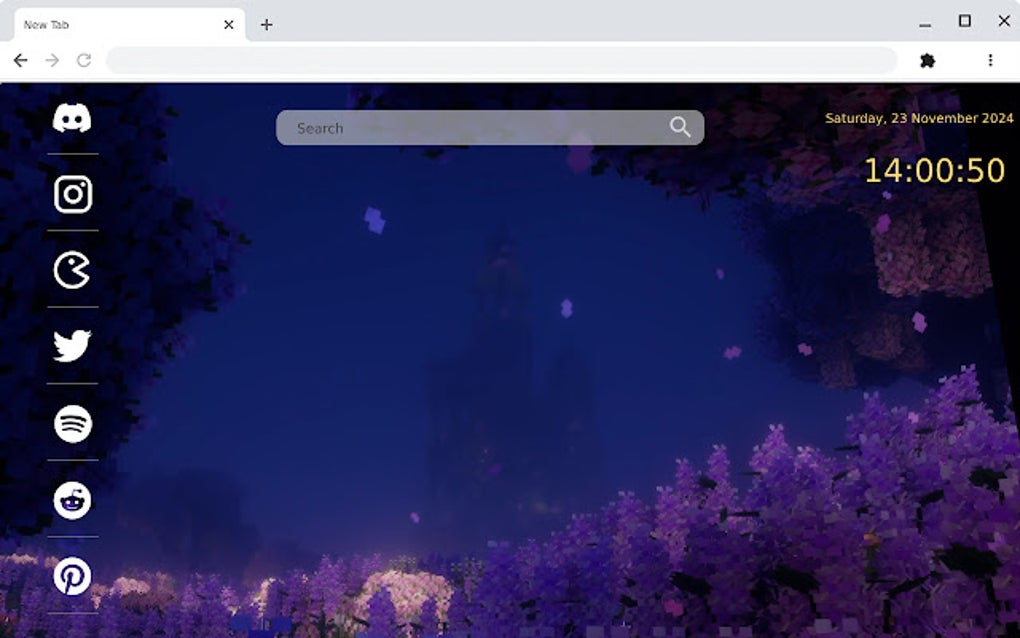Click the back navigation arrow

pyautogui.click(x=21, y=60)
